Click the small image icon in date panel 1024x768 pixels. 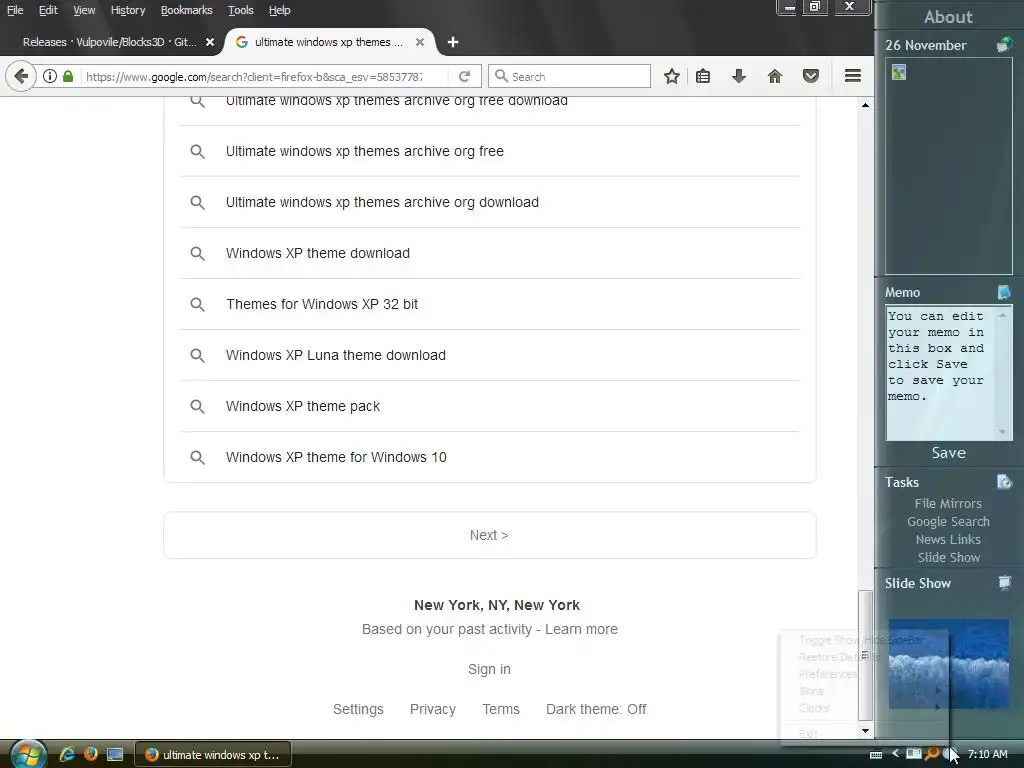coord(899,72)
